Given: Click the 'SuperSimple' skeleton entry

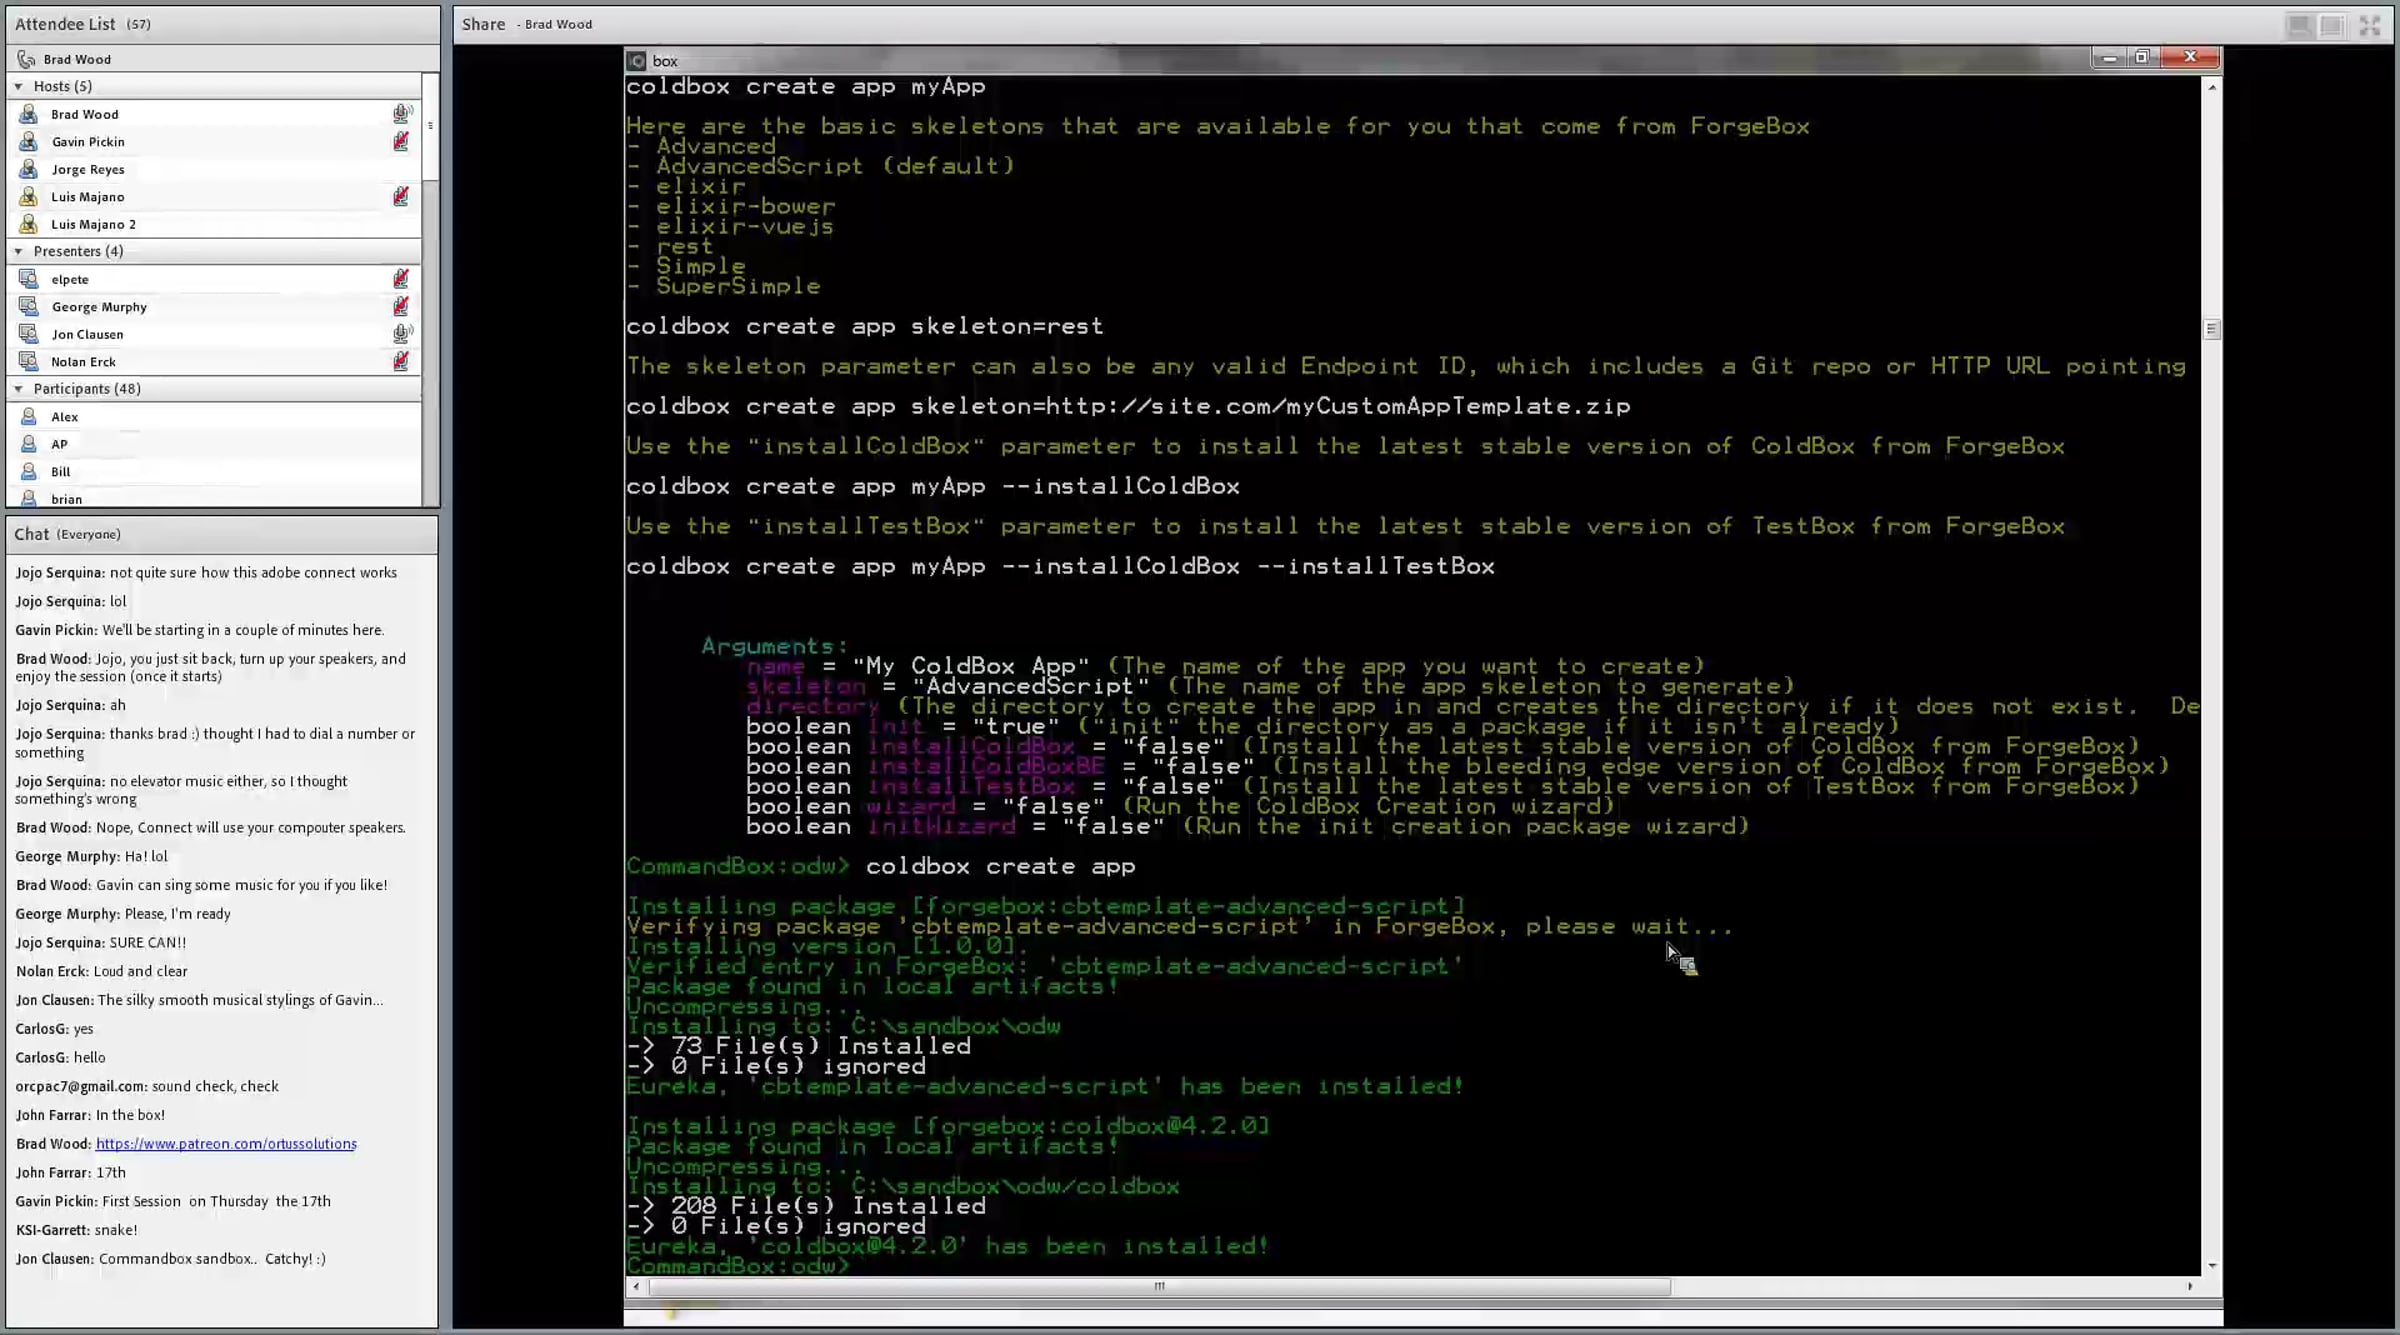Looking at the screenshot, I should pyautogui.click(x=738, y=287).
